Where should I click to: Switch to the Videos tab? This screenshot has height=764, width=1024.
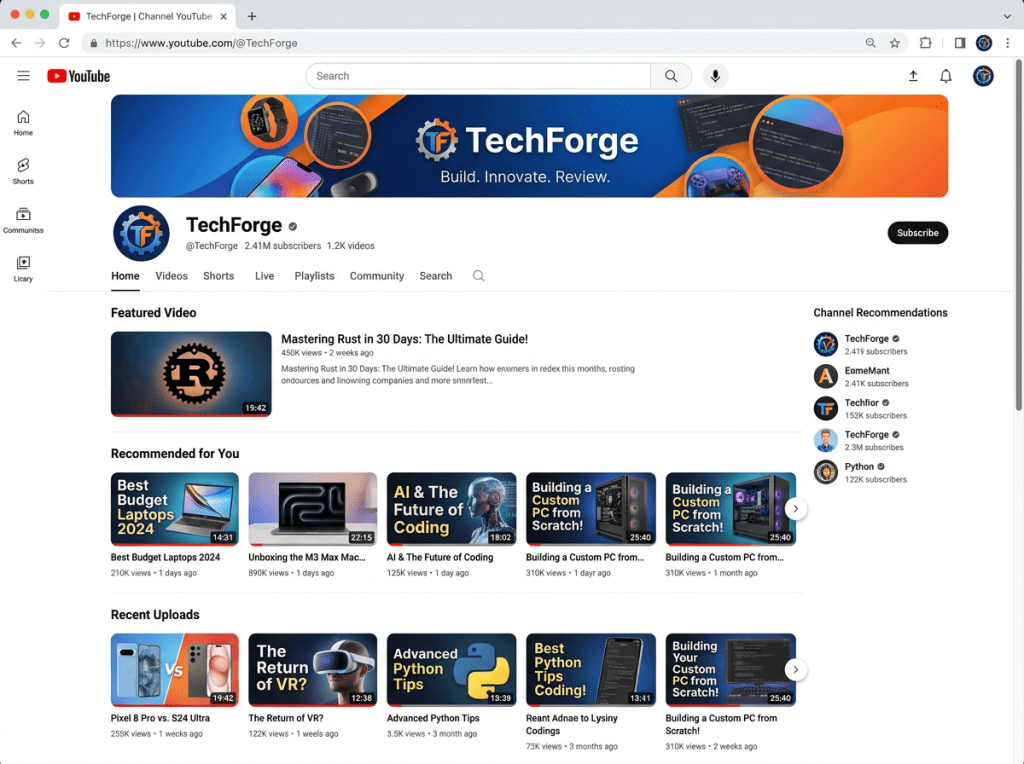[171, 276]
